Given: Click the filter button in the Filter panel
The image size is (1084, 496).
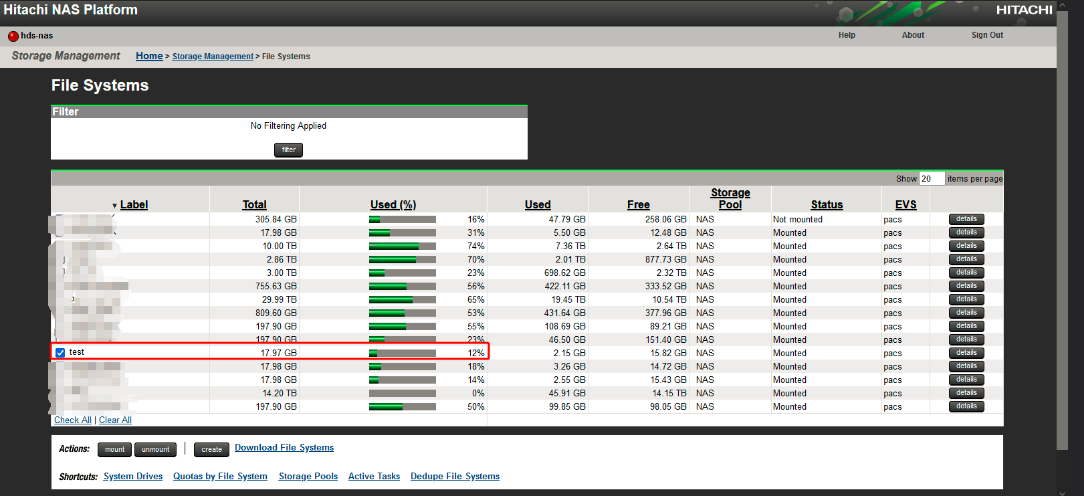Looking at the screenshot, I should [288, 149].
